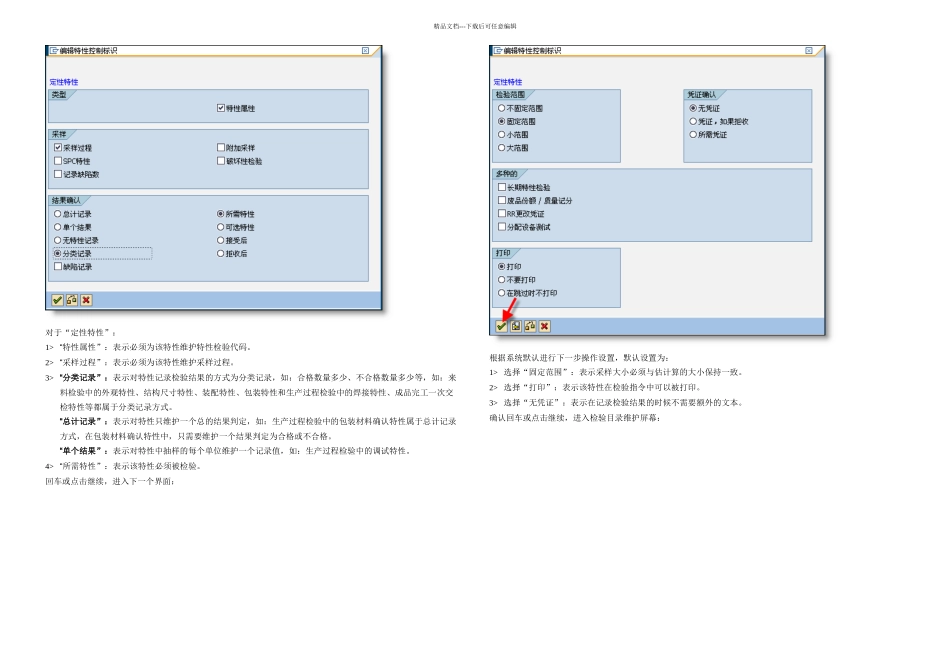Enable the SPC特性 checkbox

tap(58, 161)
